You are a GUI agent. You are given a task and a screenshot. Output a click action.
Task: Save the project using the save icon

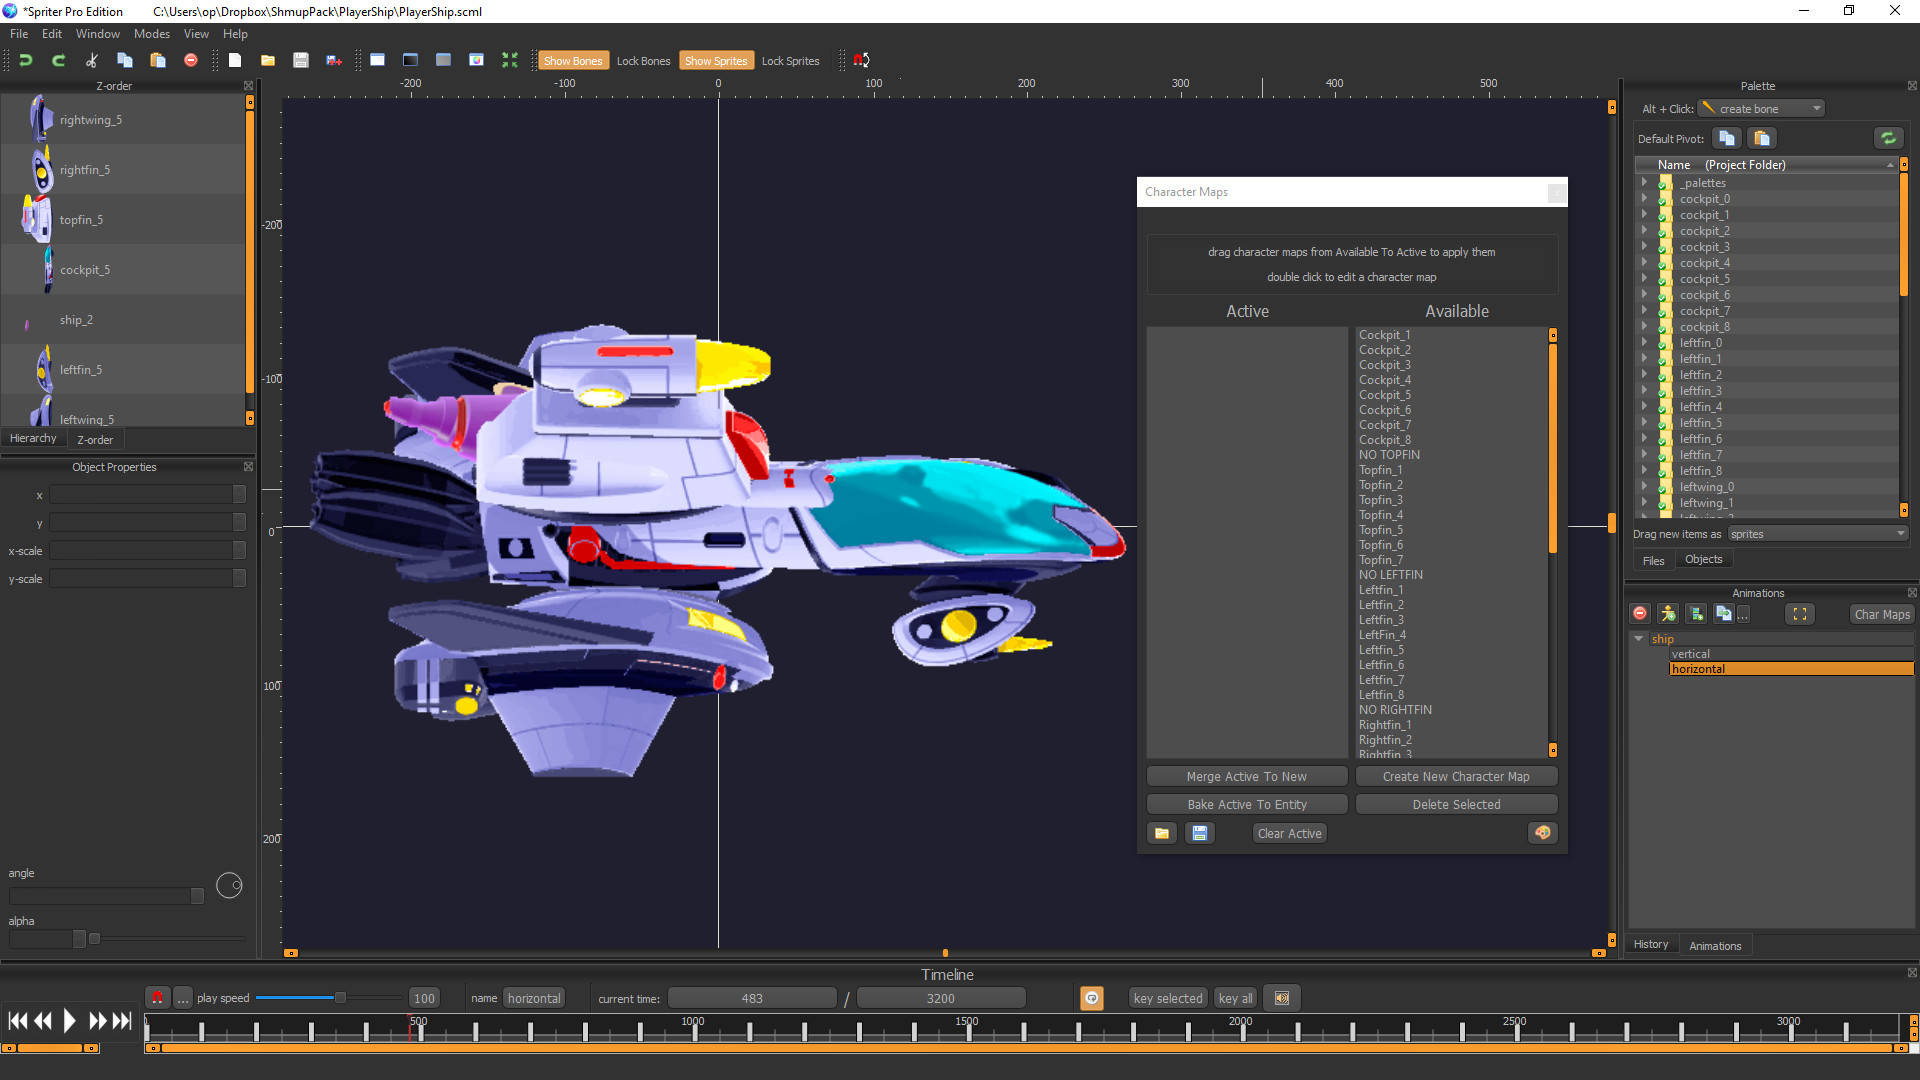[x=301, y=60]
